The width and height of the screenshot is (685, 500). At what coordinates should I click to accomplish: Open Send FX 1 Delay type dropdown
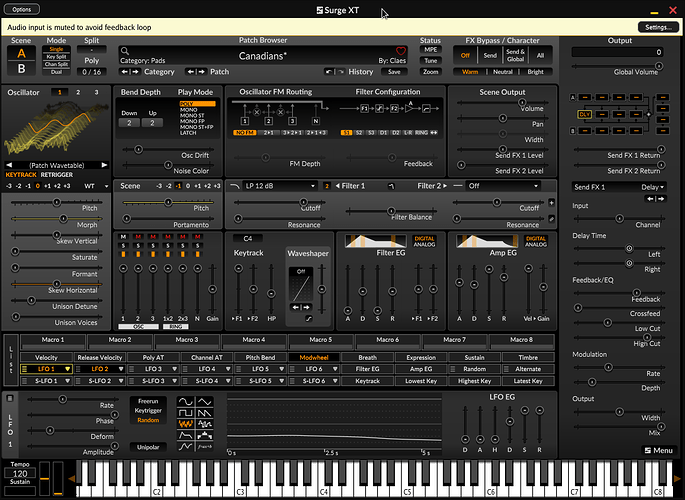click(x=619, y=187)
